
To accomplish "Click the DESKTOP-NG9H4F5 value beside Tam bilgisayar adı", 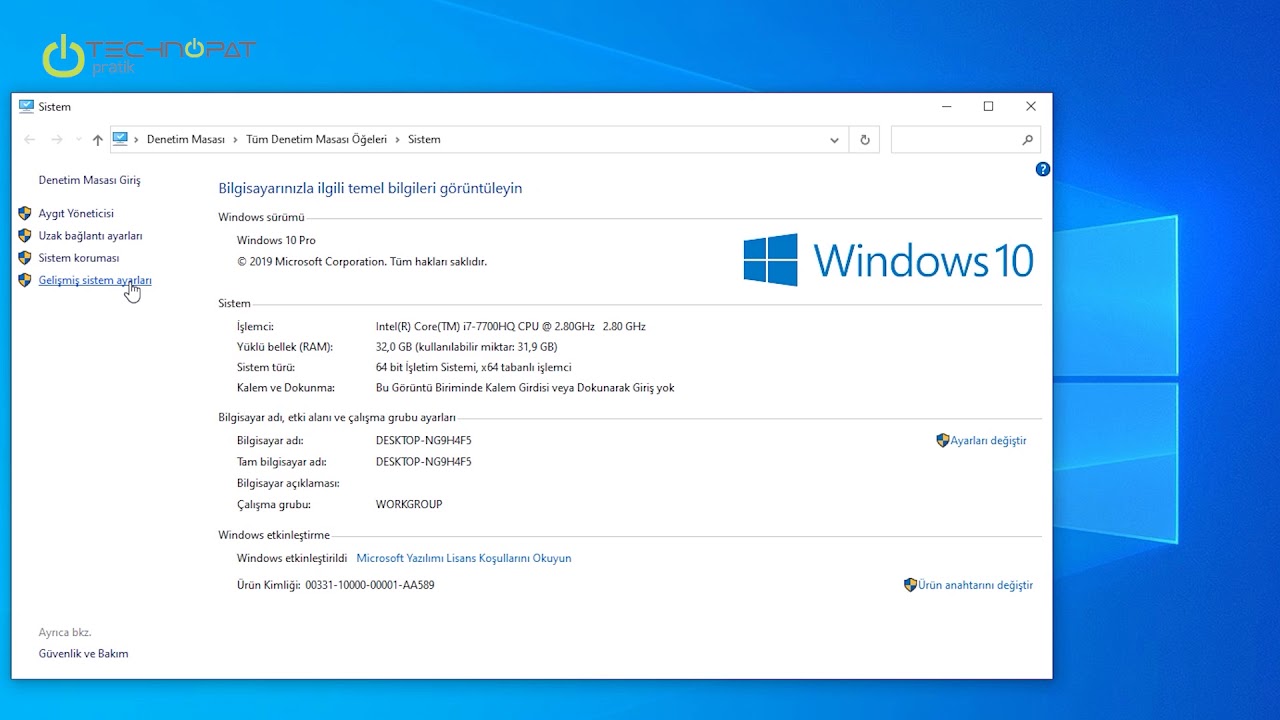I will click(424, 462).
